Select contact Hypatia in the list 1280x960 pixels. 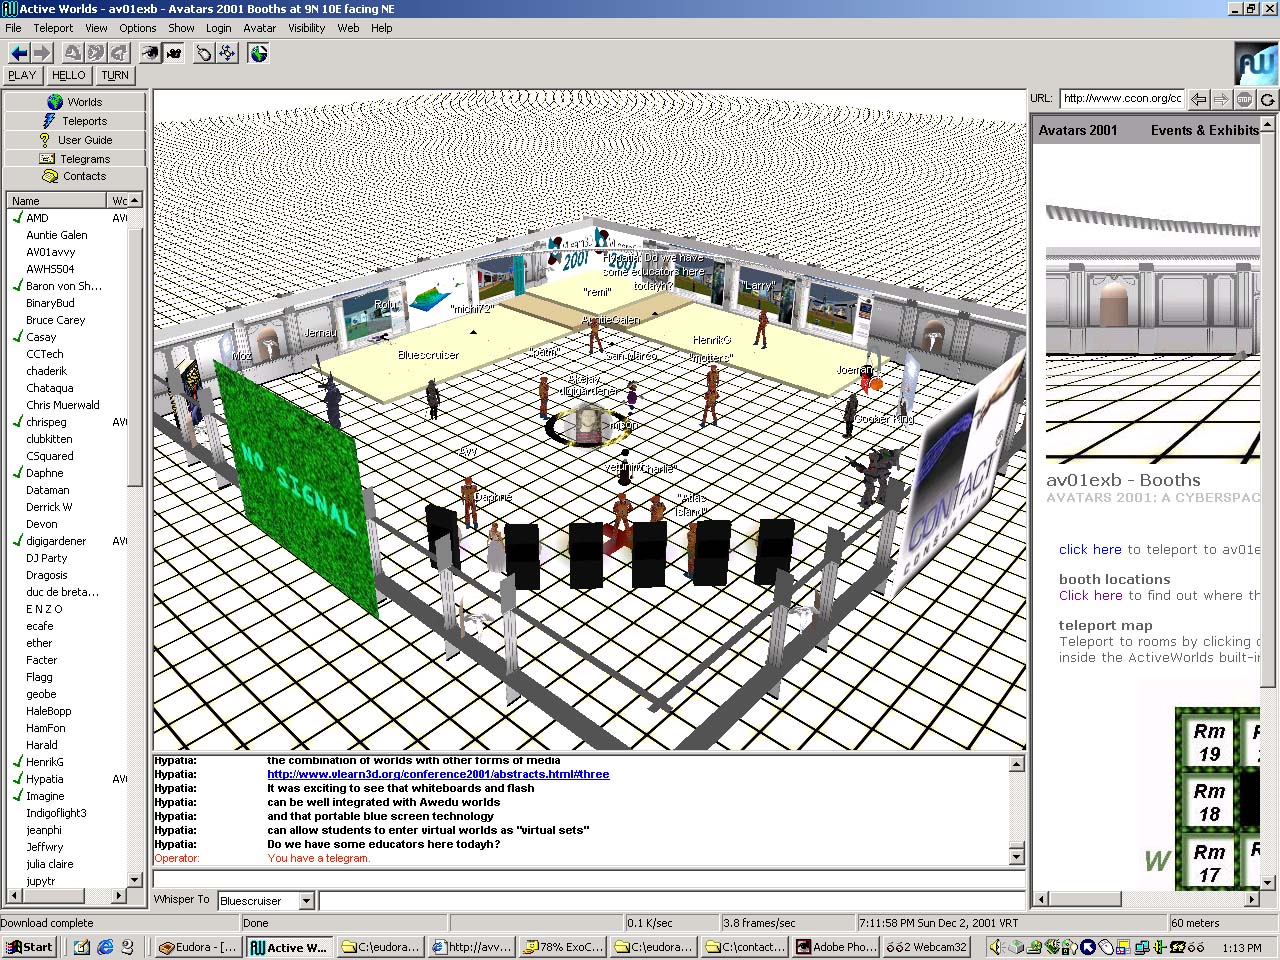pos(44,779)
